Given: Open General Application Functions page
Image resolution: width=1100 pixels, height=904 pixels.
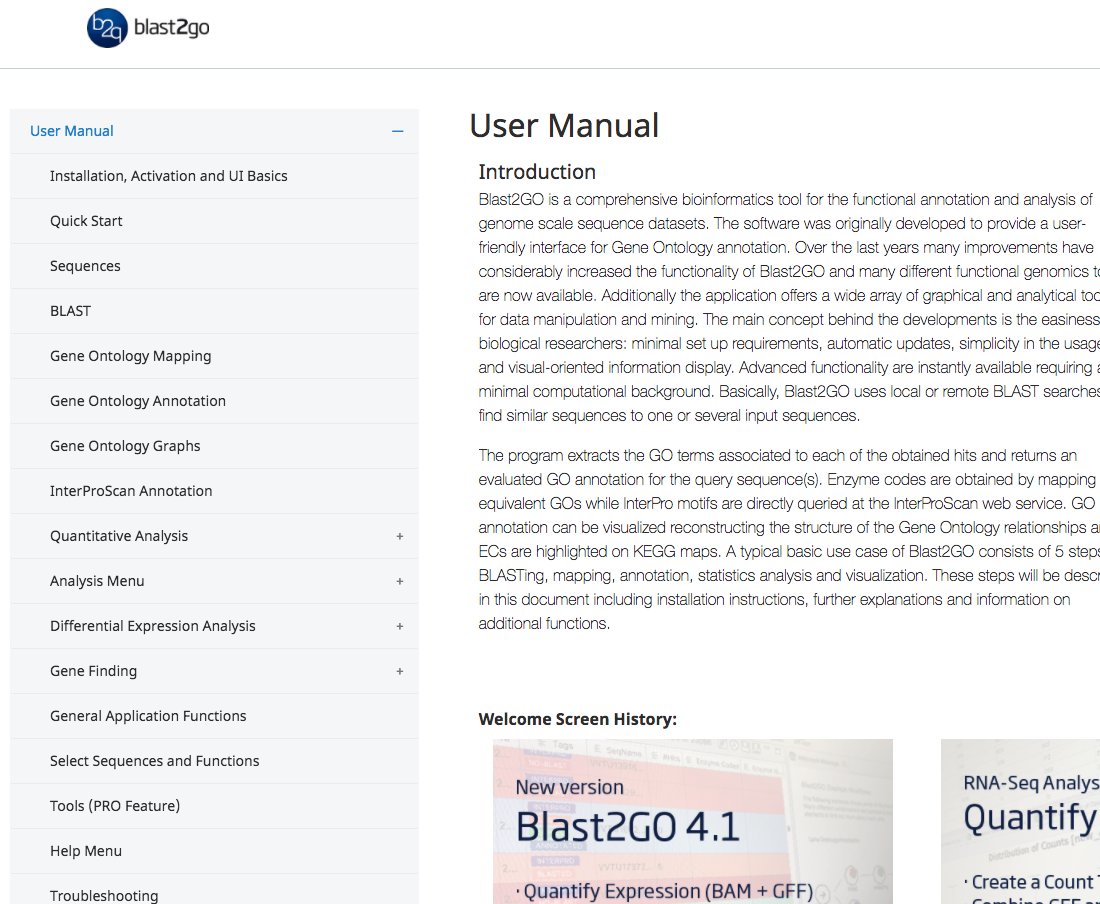Looking at the screenshot, I should pyautogui.click(x=148, y=715).
